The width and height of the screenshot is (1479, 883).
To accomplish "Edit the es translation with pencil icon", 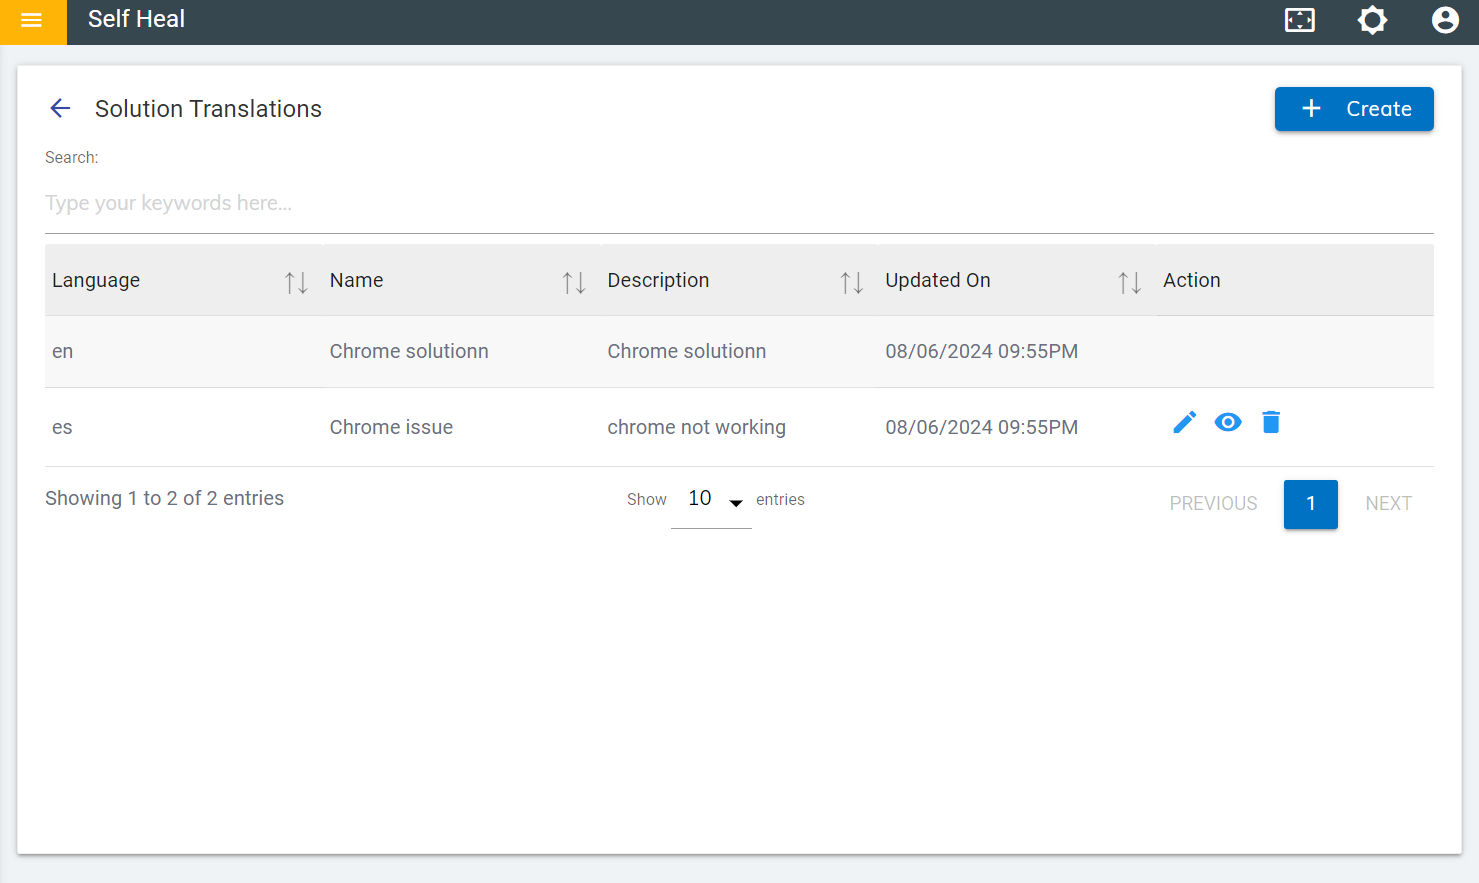I will click(x=1184, y=423).
